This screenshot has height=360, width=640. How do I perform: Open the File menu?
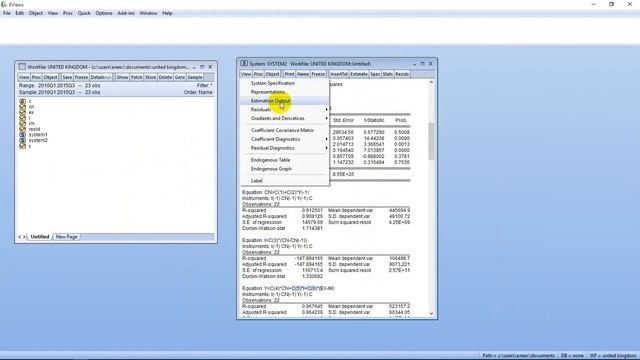click(7, 13)
